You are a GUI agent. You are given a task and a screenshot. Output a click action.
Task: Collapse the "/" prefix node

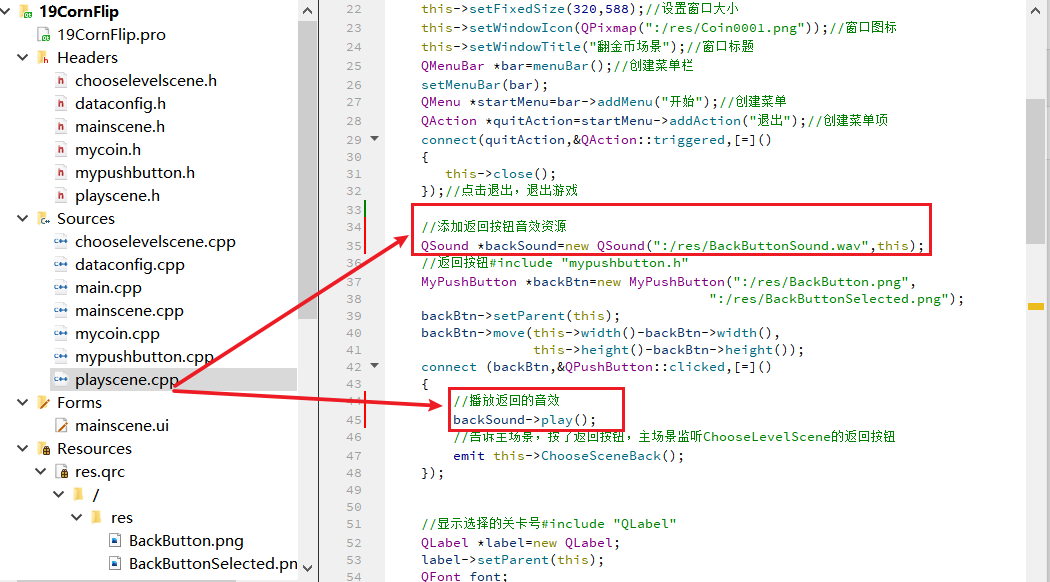point(58,494)
